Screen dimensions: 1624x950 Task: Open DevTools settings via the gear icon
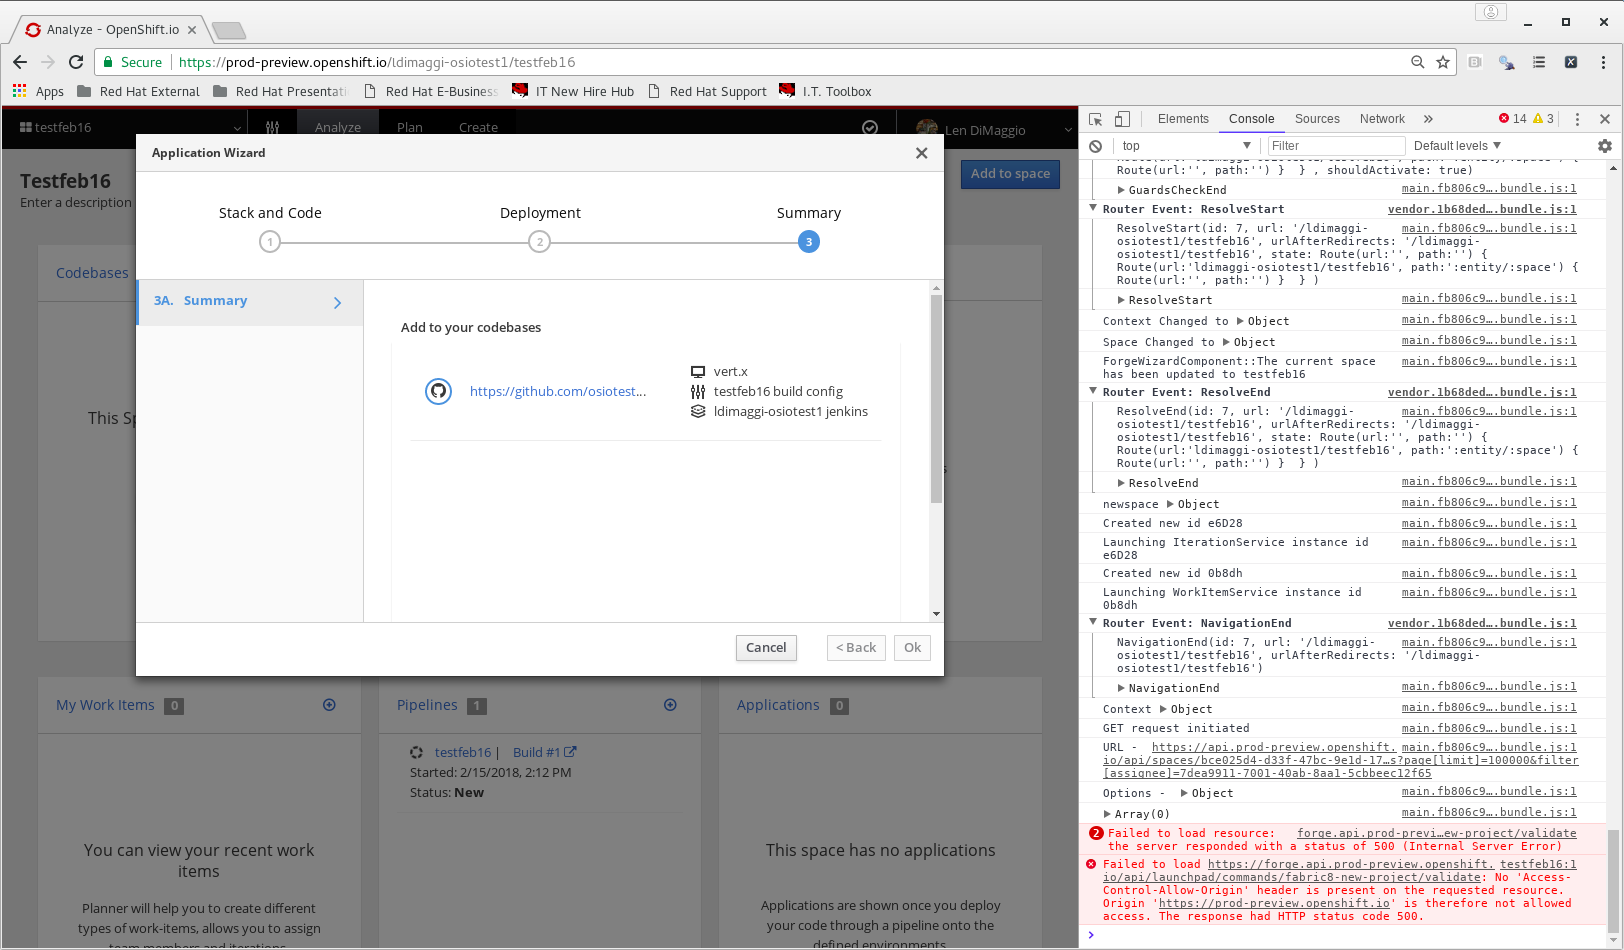1604,145
